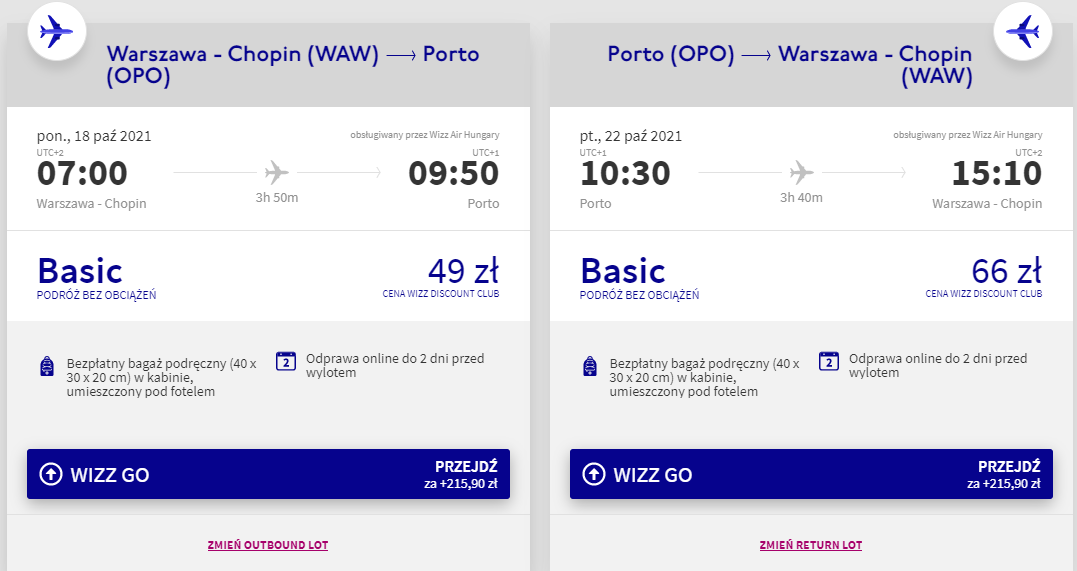Click the up-arrow icon on the return WIZZ GO button
This screenshot has width=1077, height=571.
(x=593, y=474)
